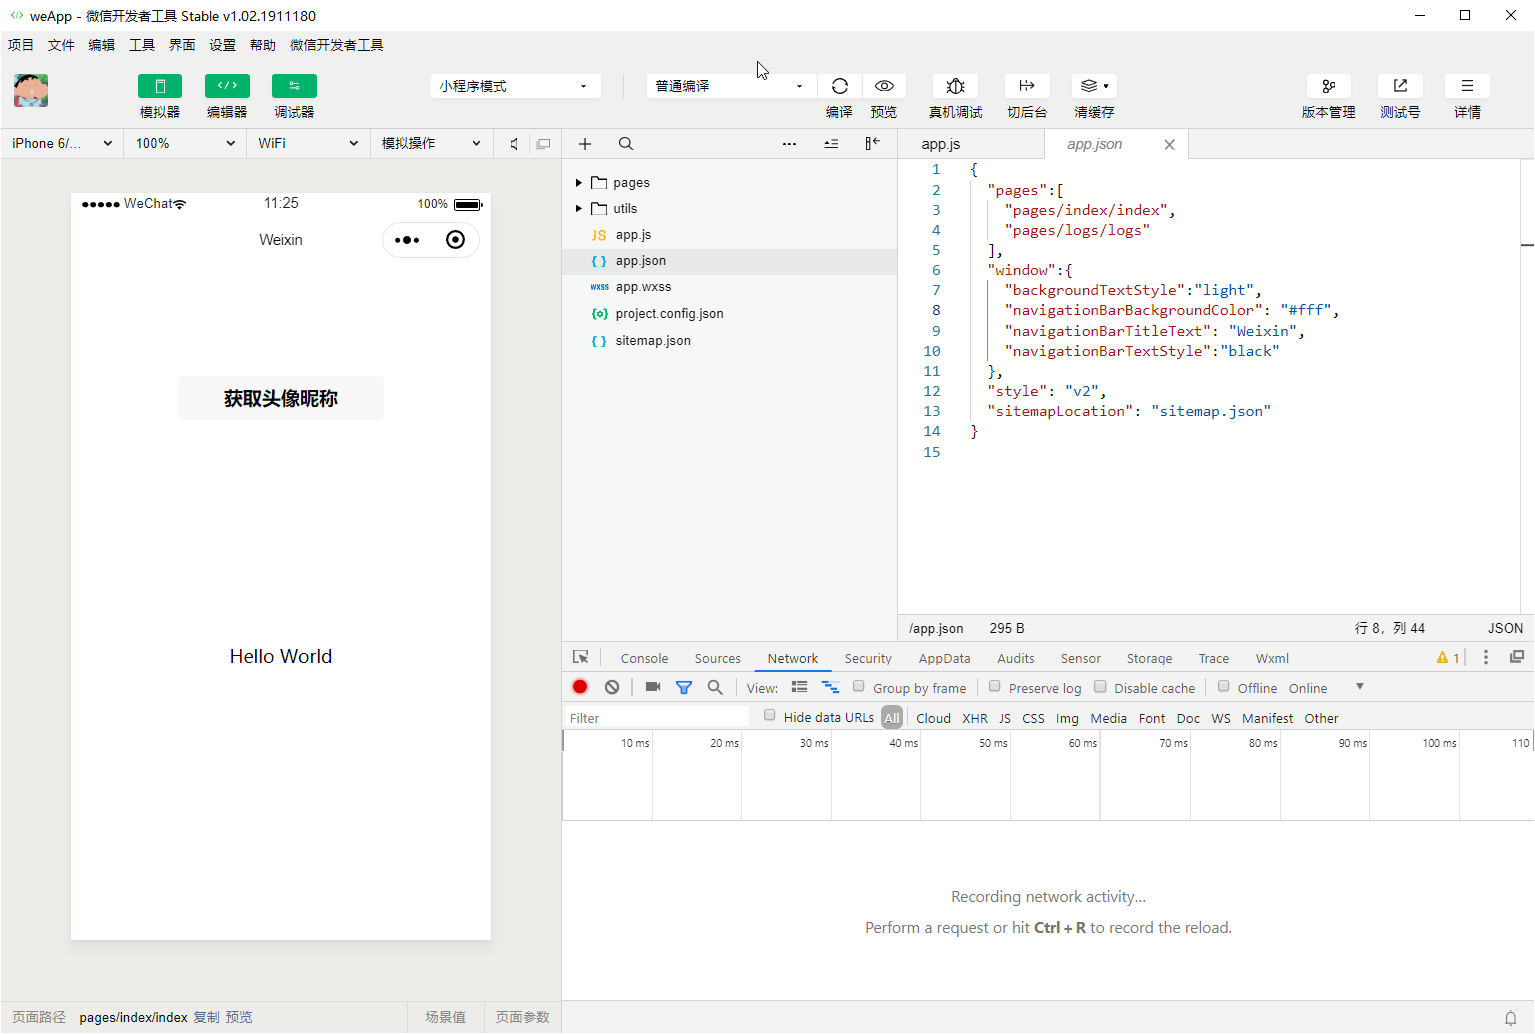Click the 复制 (copy) page path link

click(207, 1017)
